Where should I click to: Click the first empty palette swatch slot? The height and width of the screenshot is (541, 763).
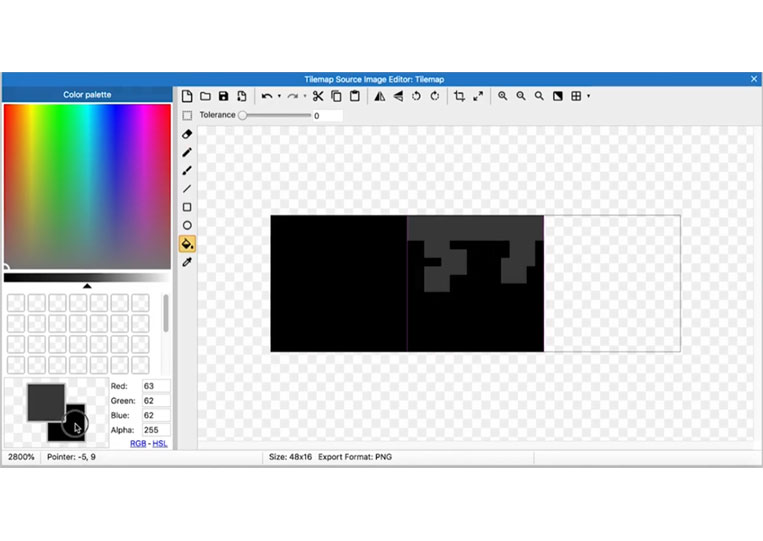[16, 303]
